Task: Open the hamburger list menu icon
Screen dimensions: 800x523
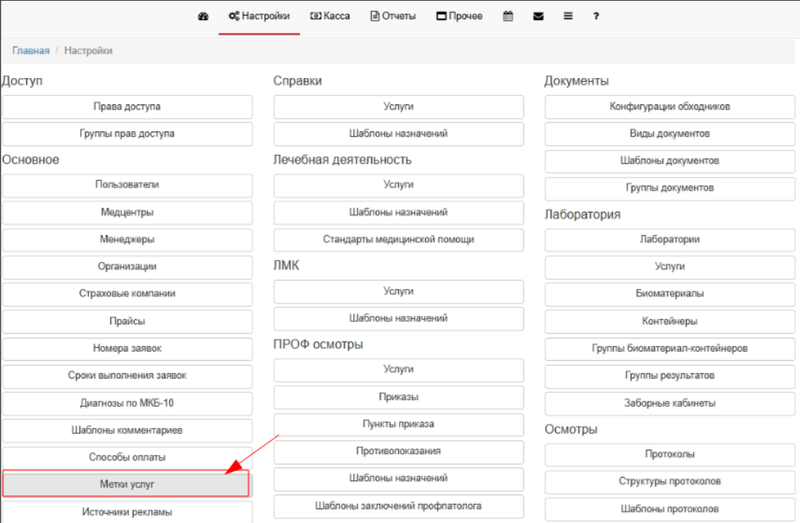Action: [x=568, y=17]
